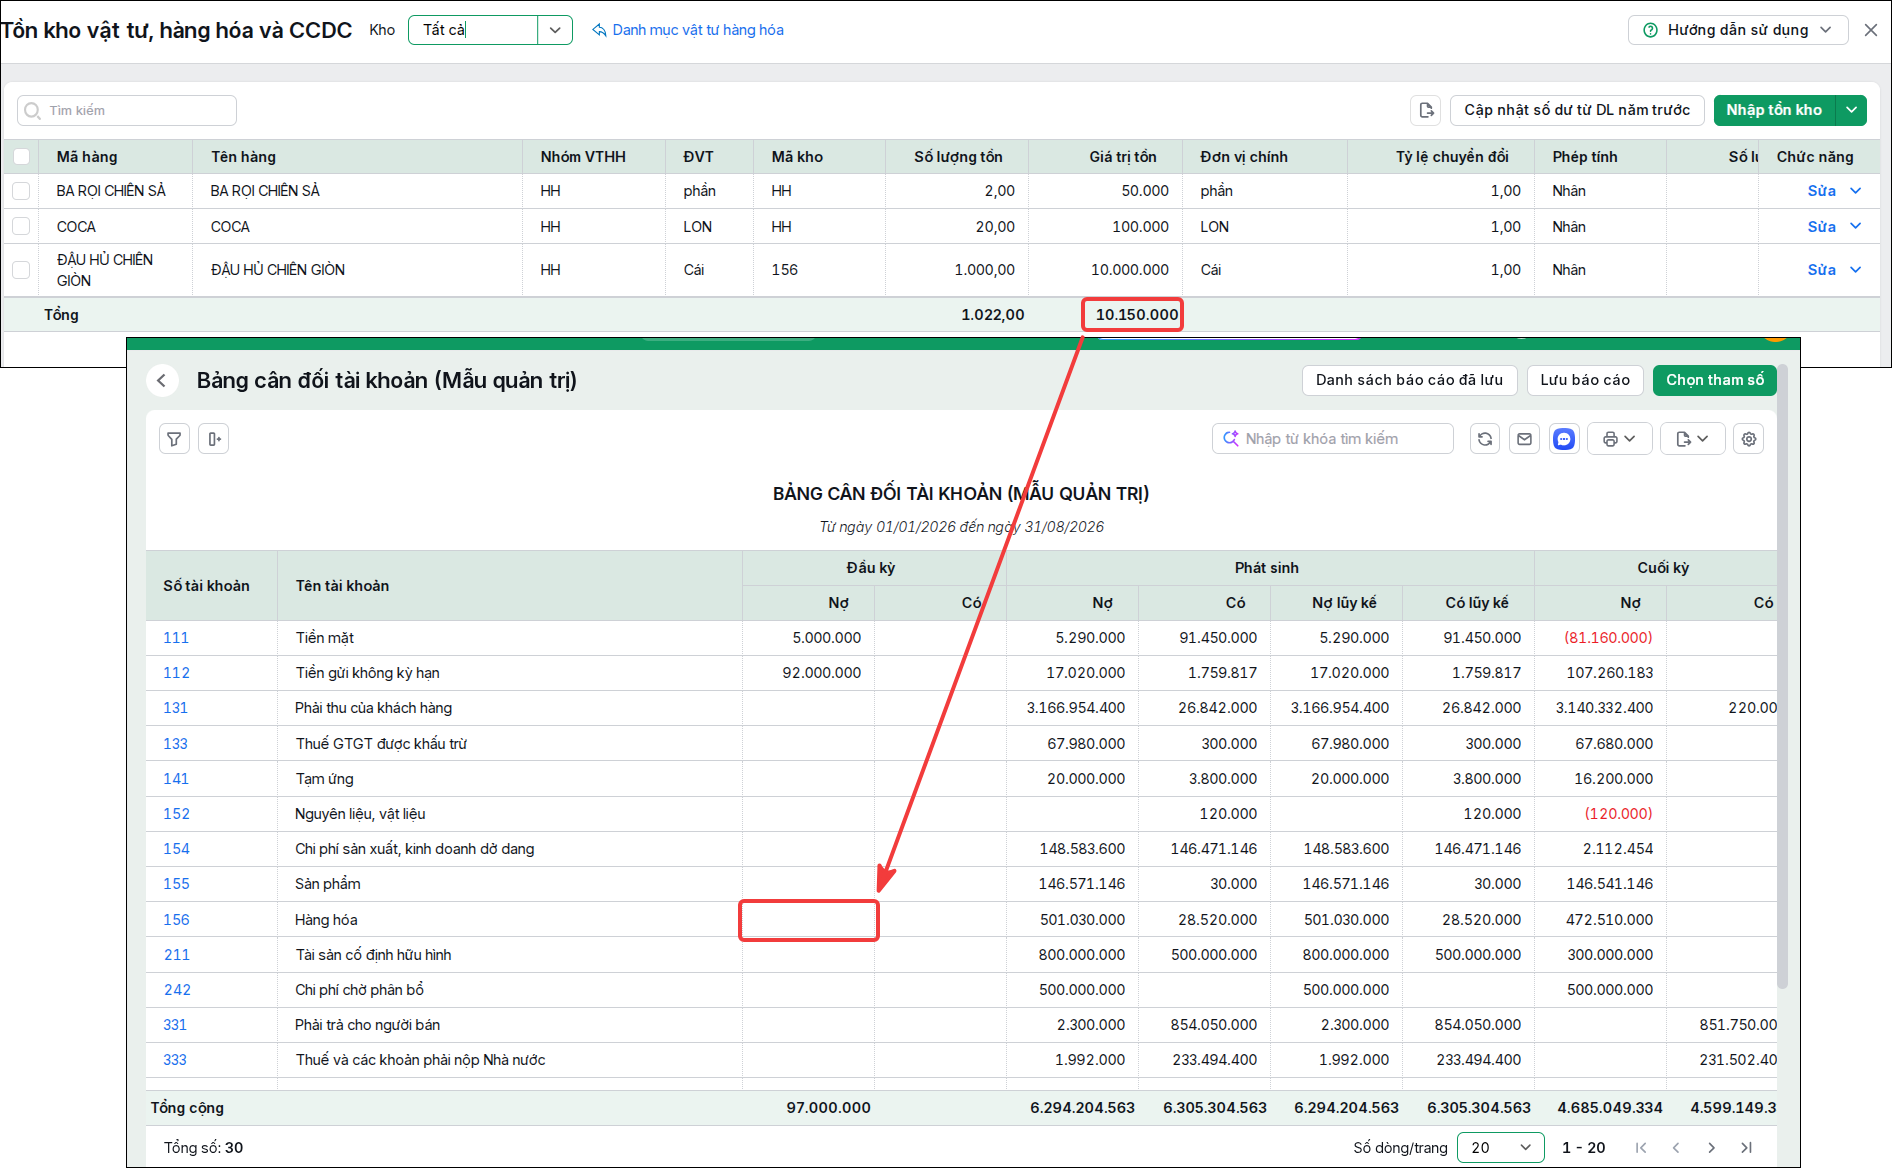Screen dimensions: 1892x1176
Task: Open the rows-per-page dropdown showing 20
Action: pyautogui.click(x=1500, y=1148)
